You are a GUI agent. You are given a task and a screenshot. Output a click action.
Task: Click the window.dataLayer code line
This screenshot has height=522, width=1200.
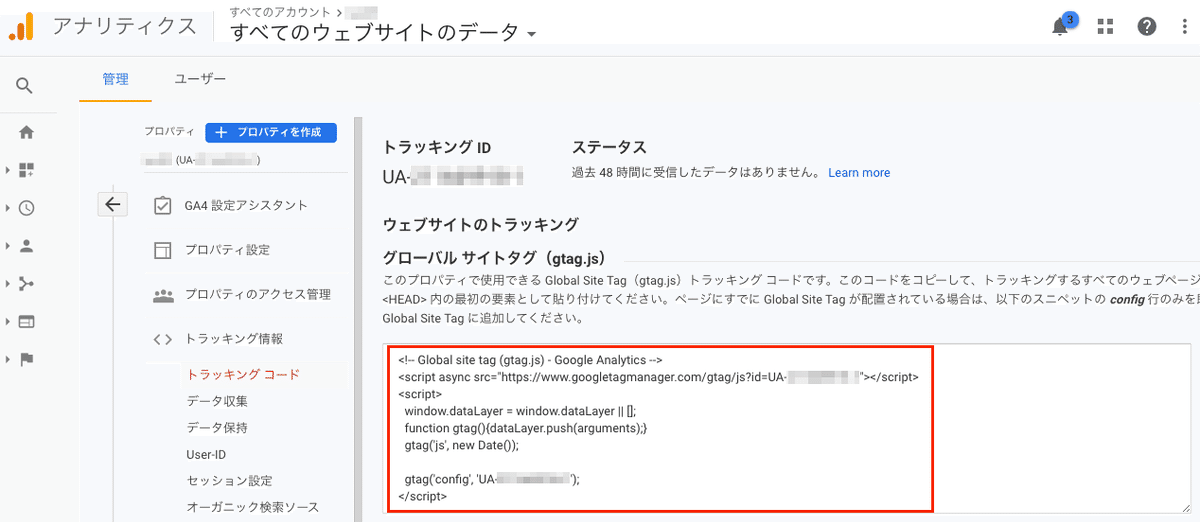click(x=520, y=411)
